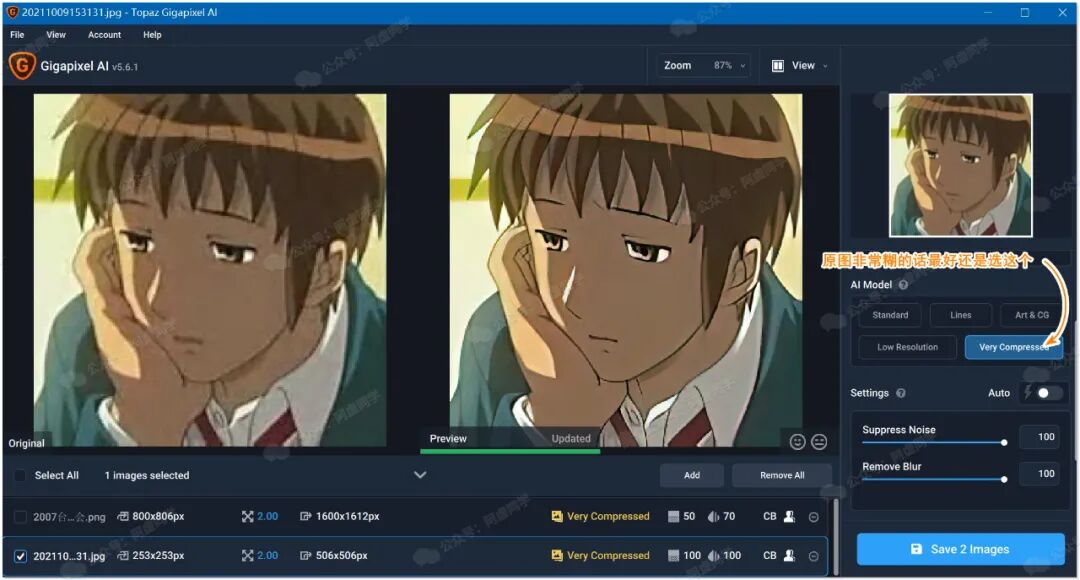Screen dimensions: 1080x580
Task: Remove the 2007 png image with minus icon
Action: click(813, 517)
